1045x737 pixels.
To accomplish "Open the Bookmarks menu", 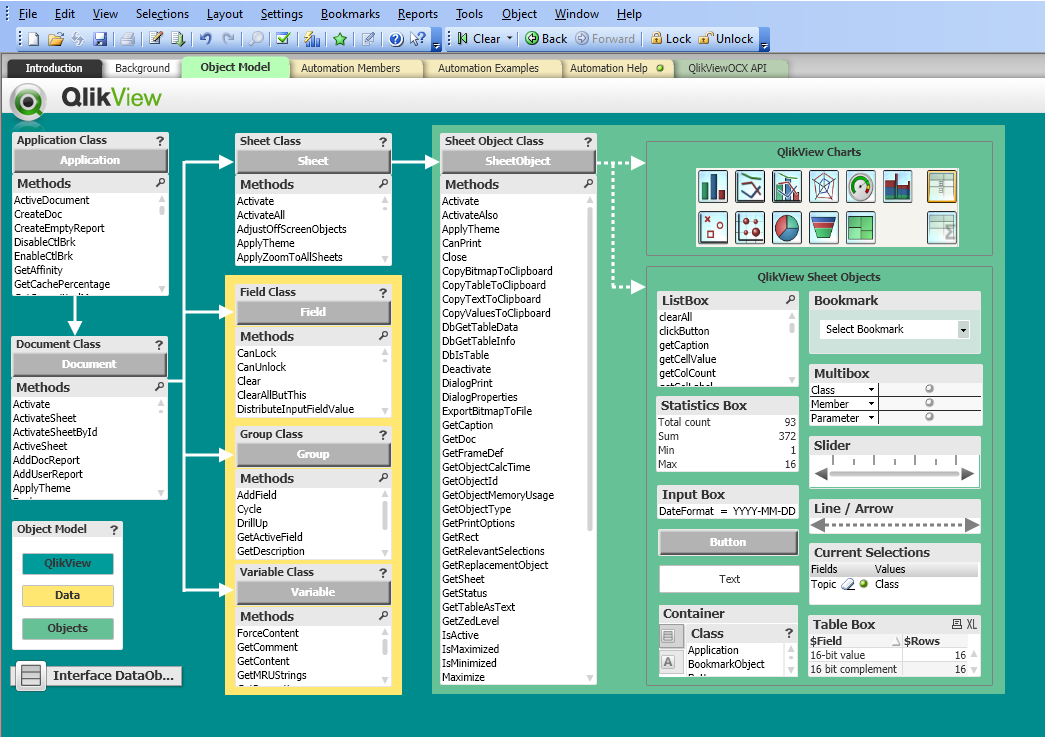I will (x=350, y=14).
